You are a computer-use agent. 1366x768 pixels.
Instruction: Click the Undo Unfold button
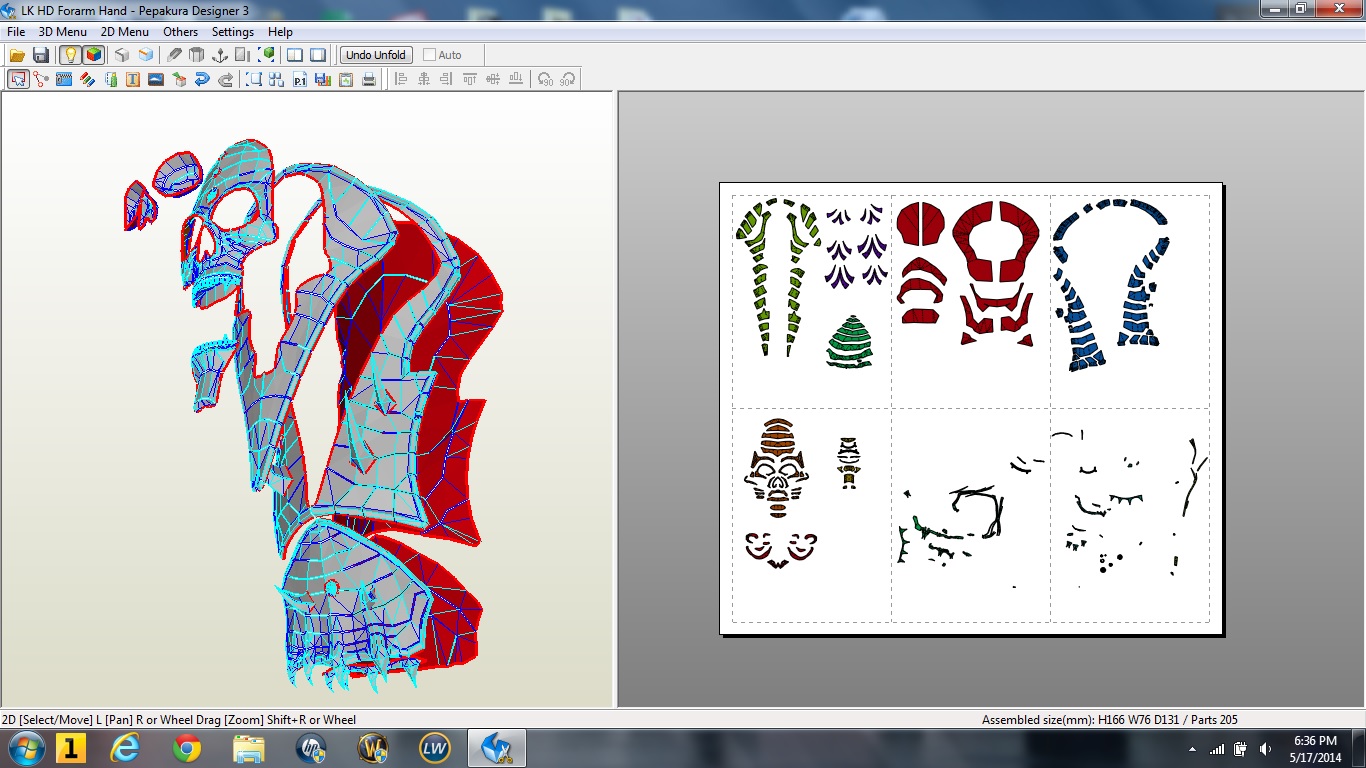[376, 55]
